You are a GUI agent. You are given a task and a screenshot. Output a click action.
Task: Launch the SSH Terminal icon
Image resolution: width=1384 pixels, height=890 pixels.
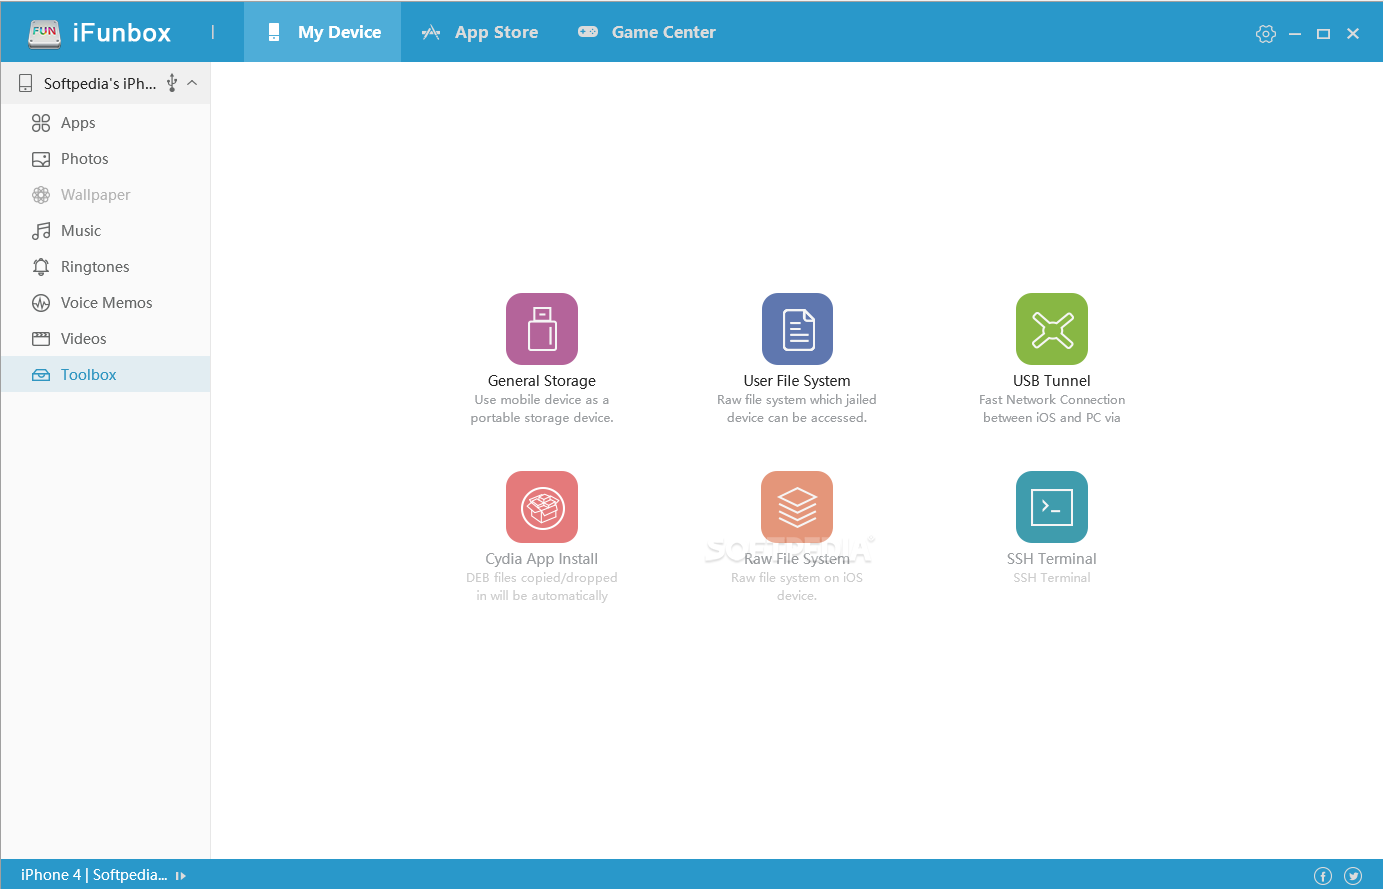(x=1052, y=507)
